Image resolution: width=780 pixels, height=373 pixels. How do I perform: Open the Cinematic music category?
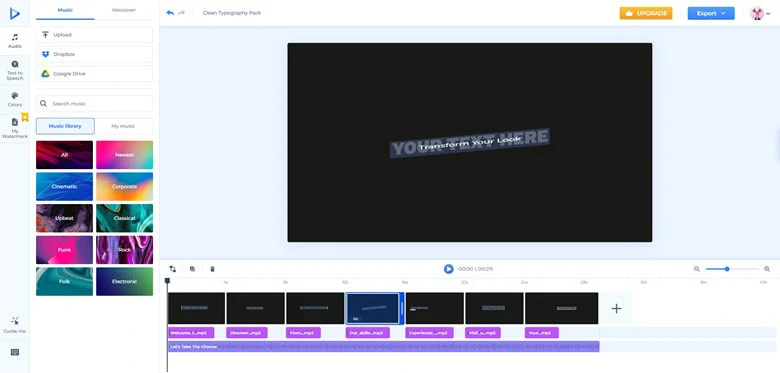click(x=65, y=186)
